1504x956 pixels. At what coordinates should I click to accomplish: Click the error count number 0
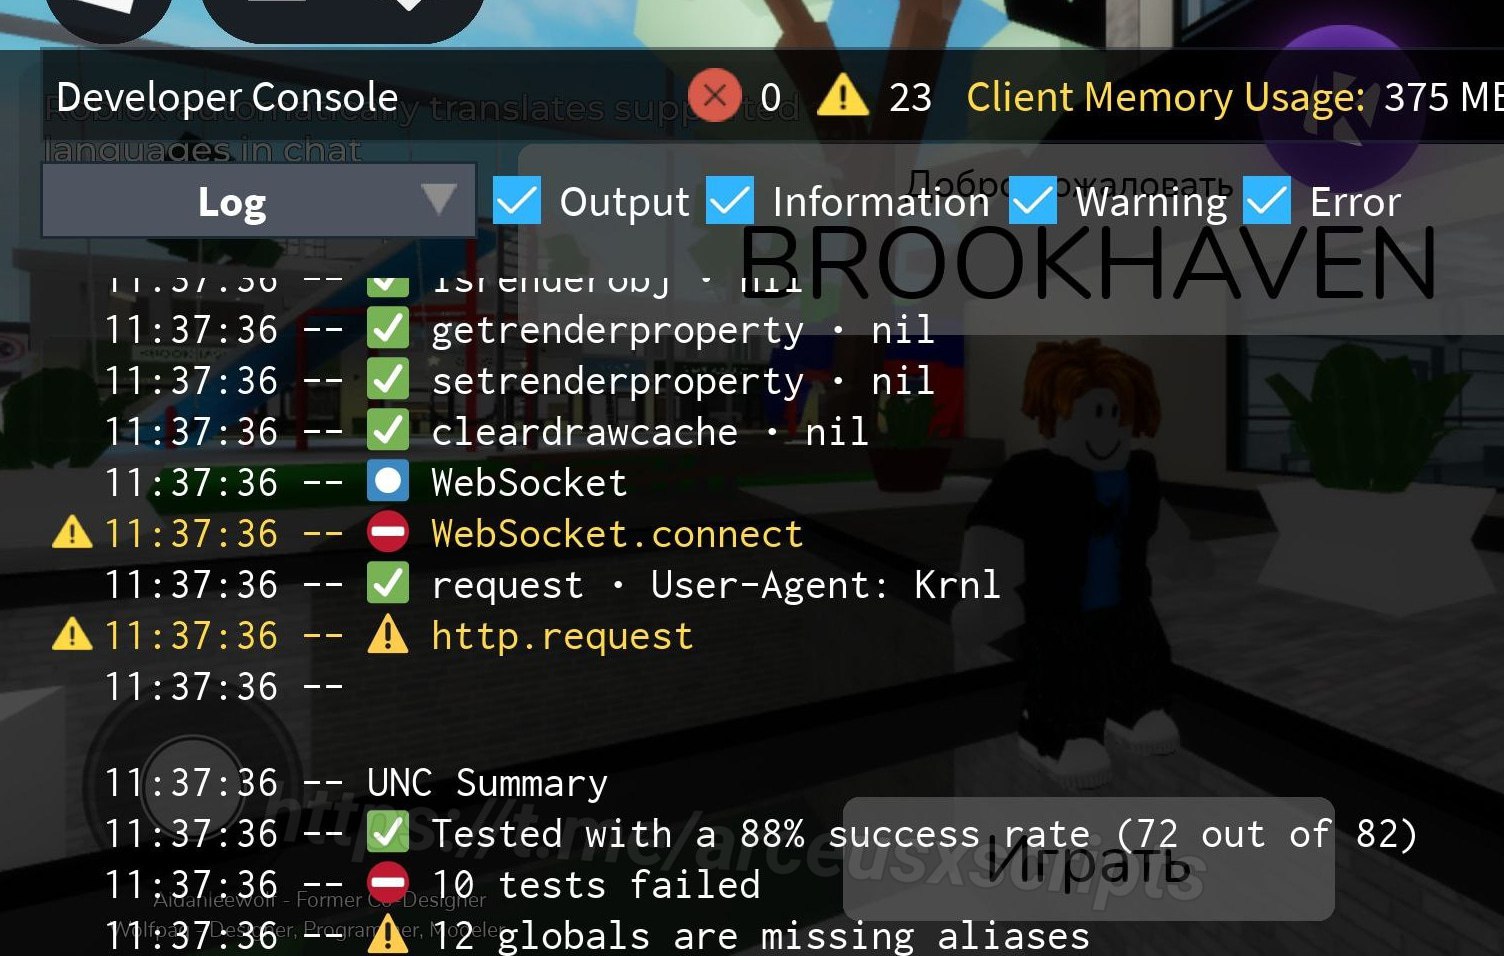coord(770,97)
